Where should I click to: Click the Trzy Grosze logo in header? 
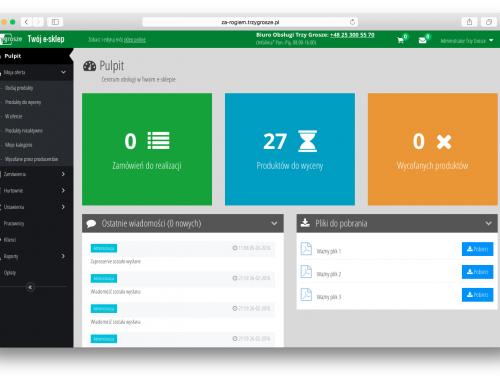(11, 39)
